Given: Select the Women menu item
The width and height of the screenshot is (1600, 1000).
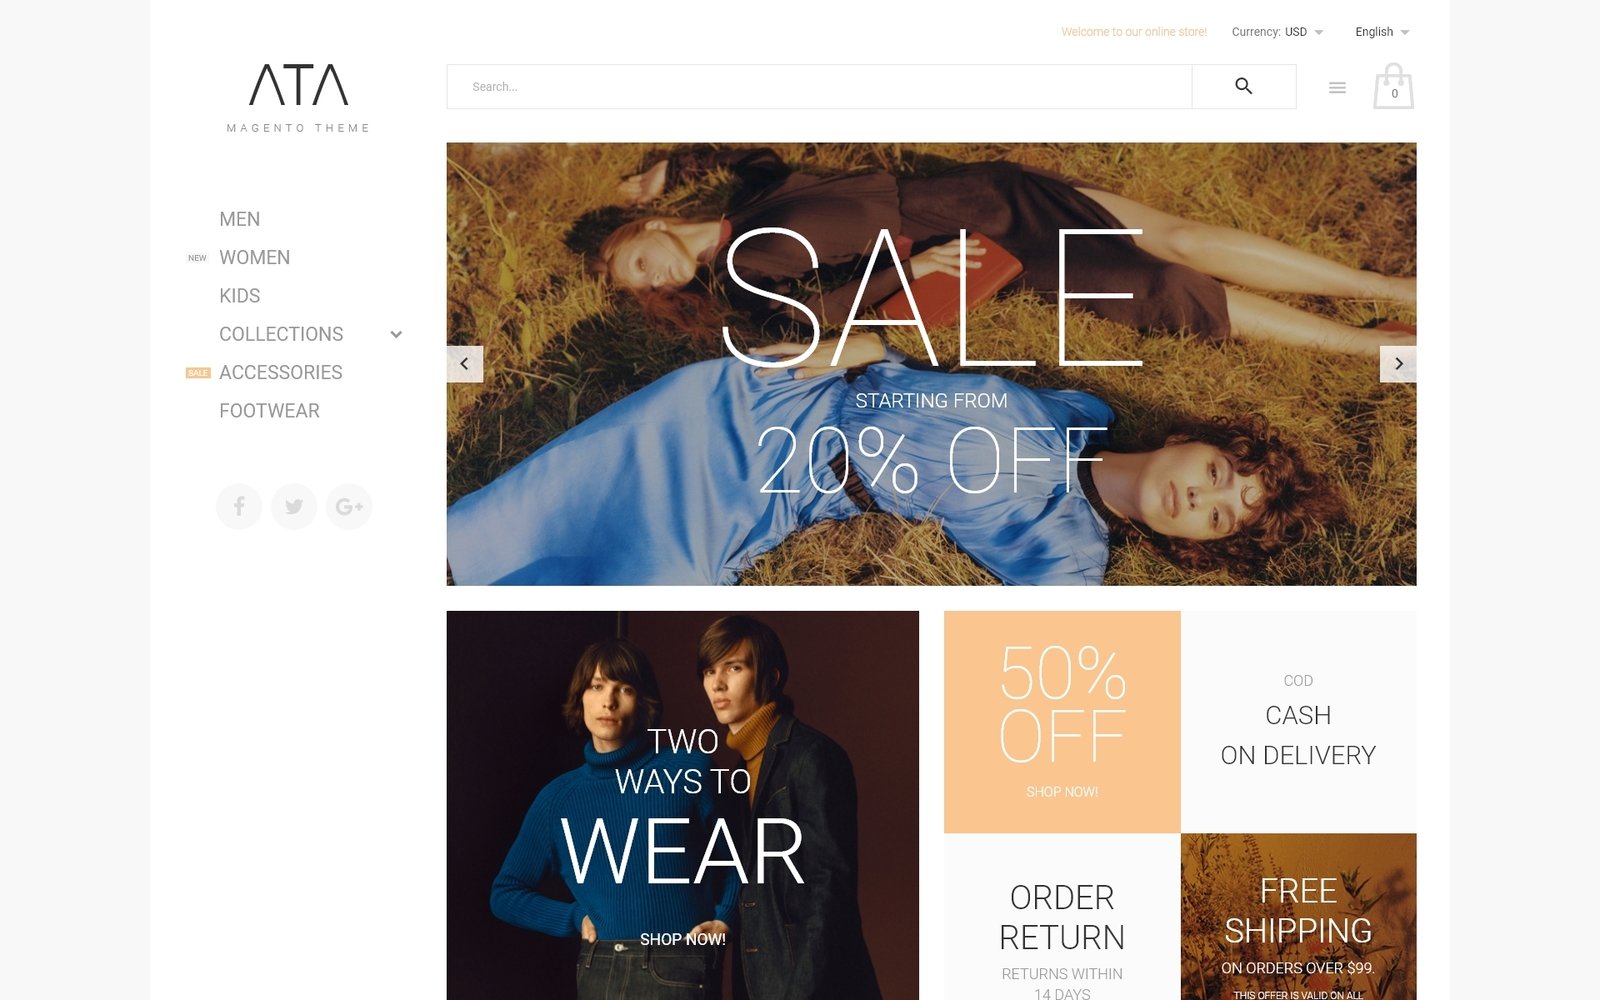Looking at the screenshot, I should [255, 257].
